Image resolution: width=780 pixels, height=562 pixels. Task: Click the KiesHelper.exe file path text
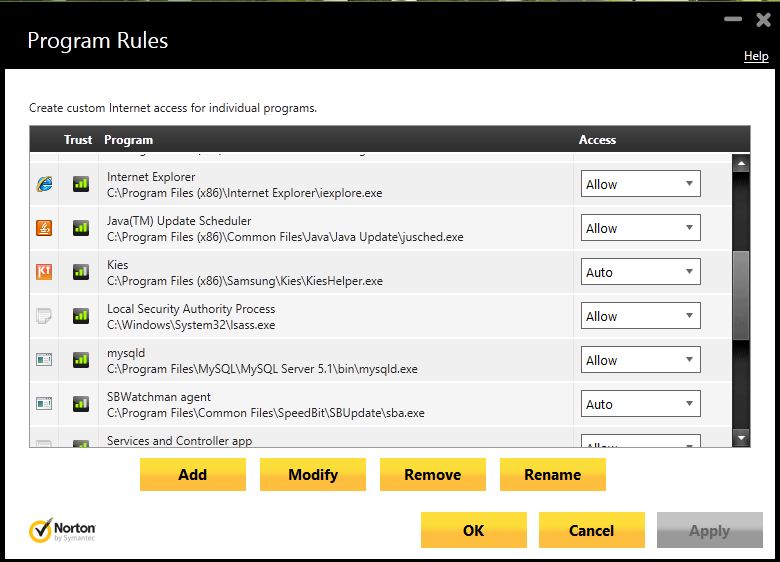click(245, 281)
